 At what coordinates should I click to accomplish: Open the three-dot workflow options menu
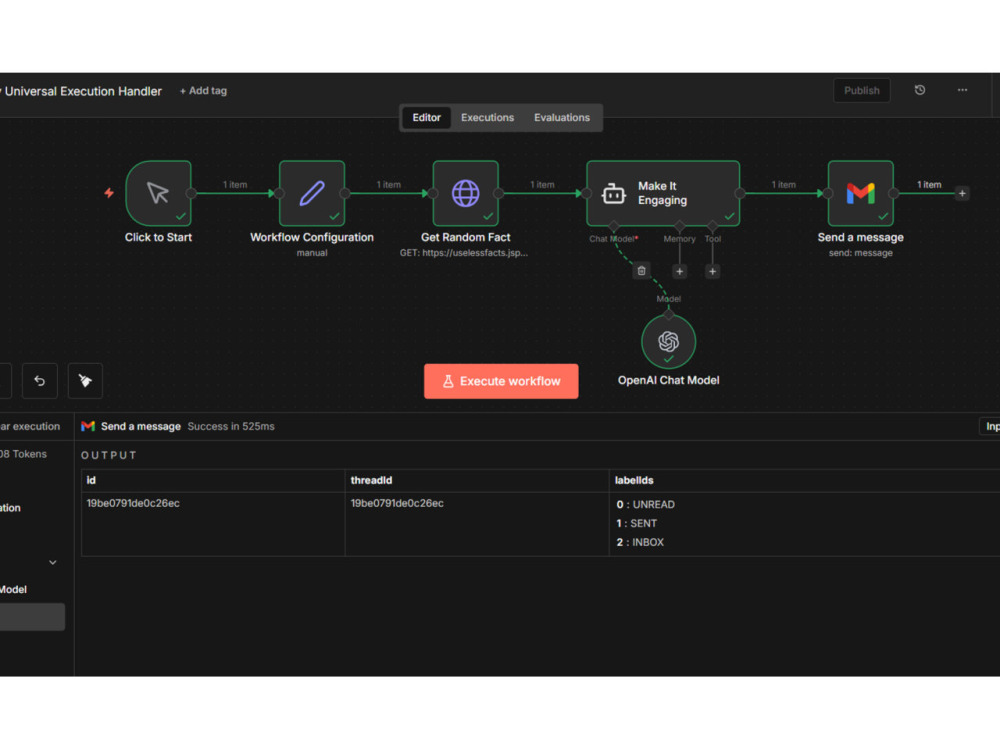click(x=962, y=91)
